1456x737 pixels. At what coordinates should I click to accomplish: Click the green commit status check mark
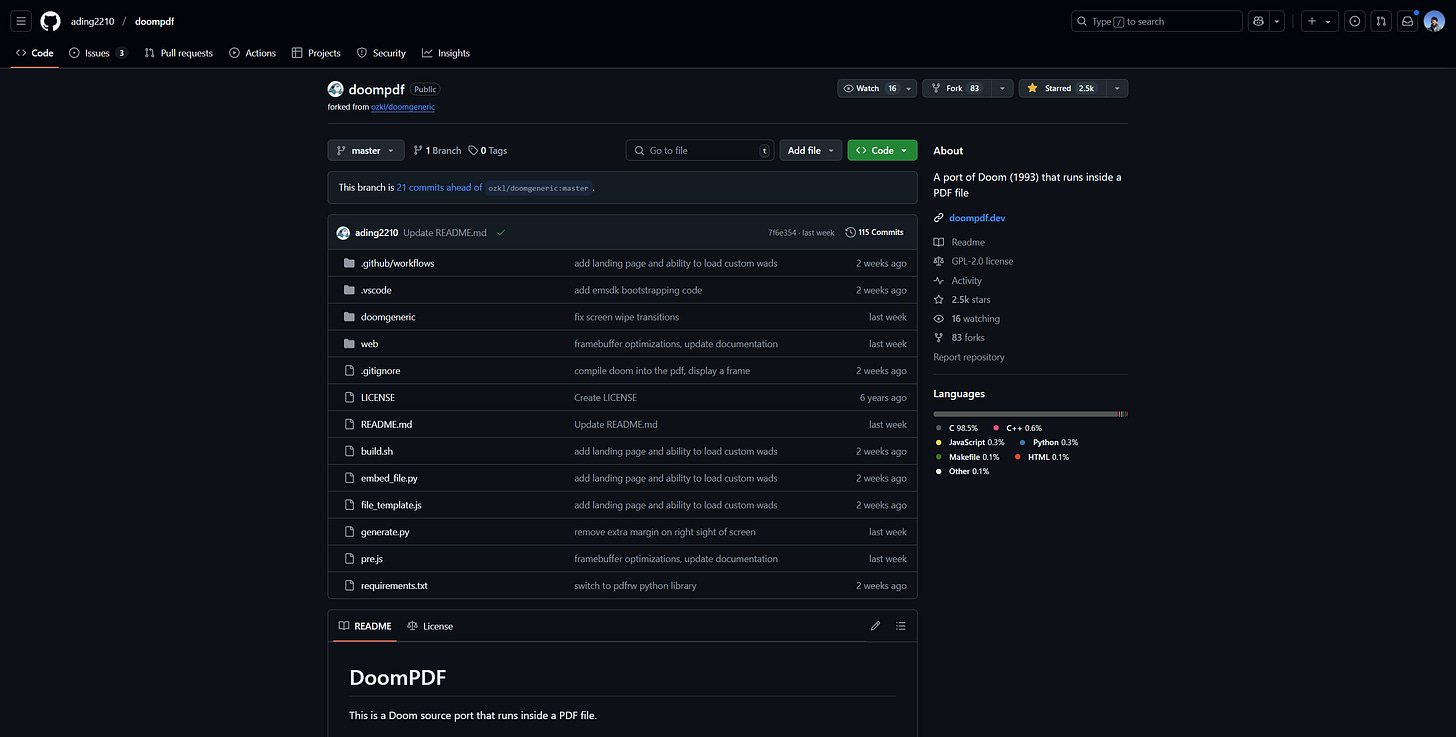click(500, 232)
